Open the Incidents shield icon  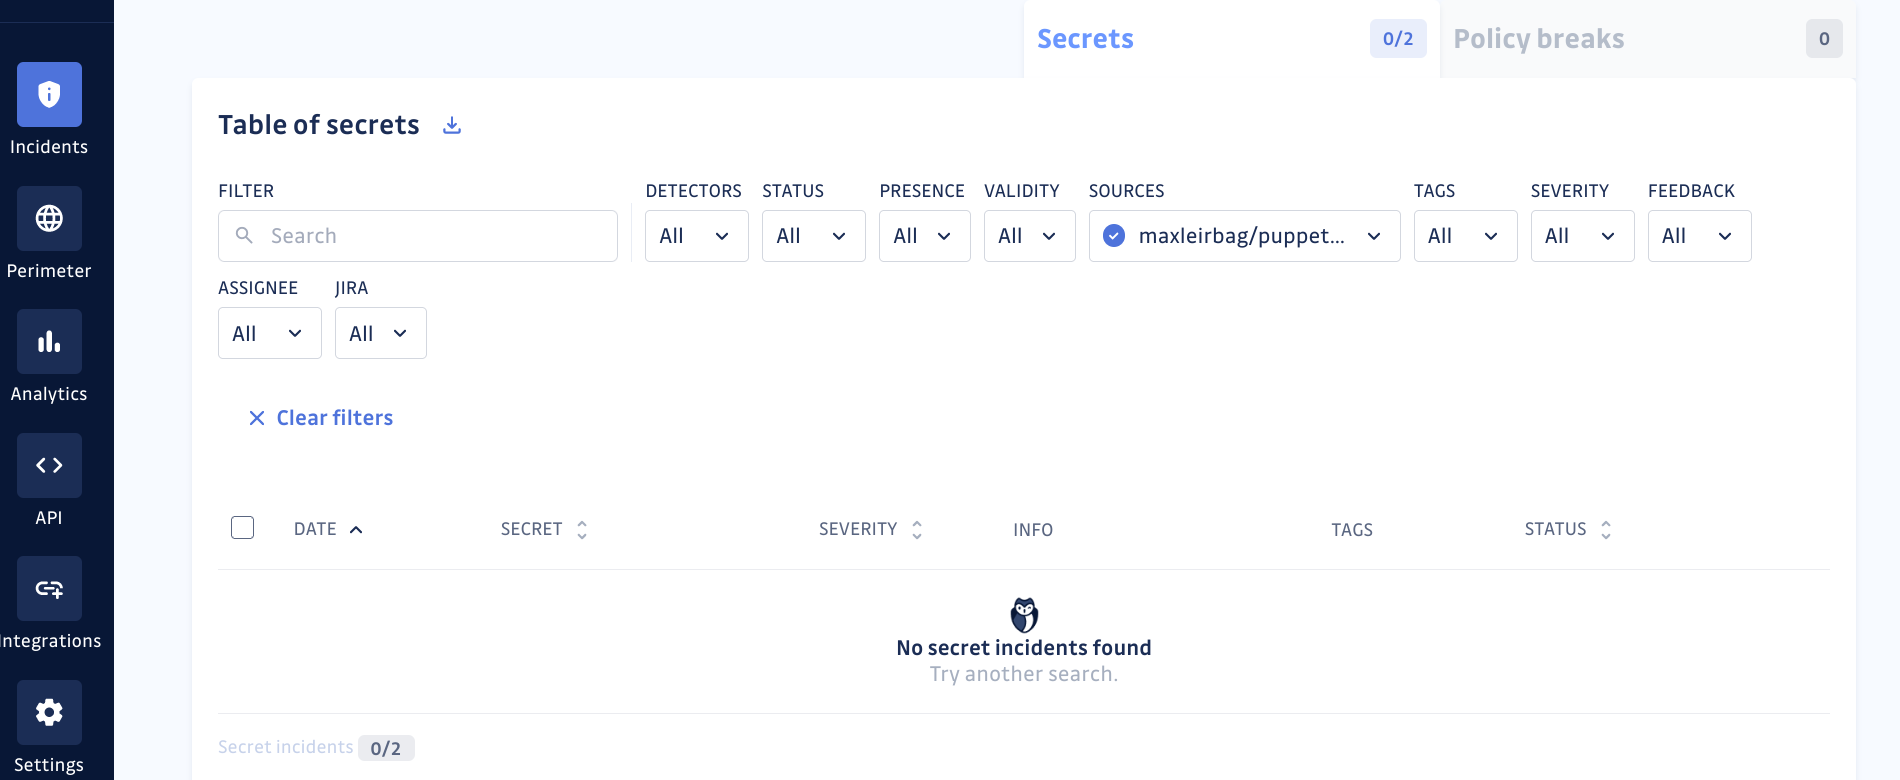(49, 94)
